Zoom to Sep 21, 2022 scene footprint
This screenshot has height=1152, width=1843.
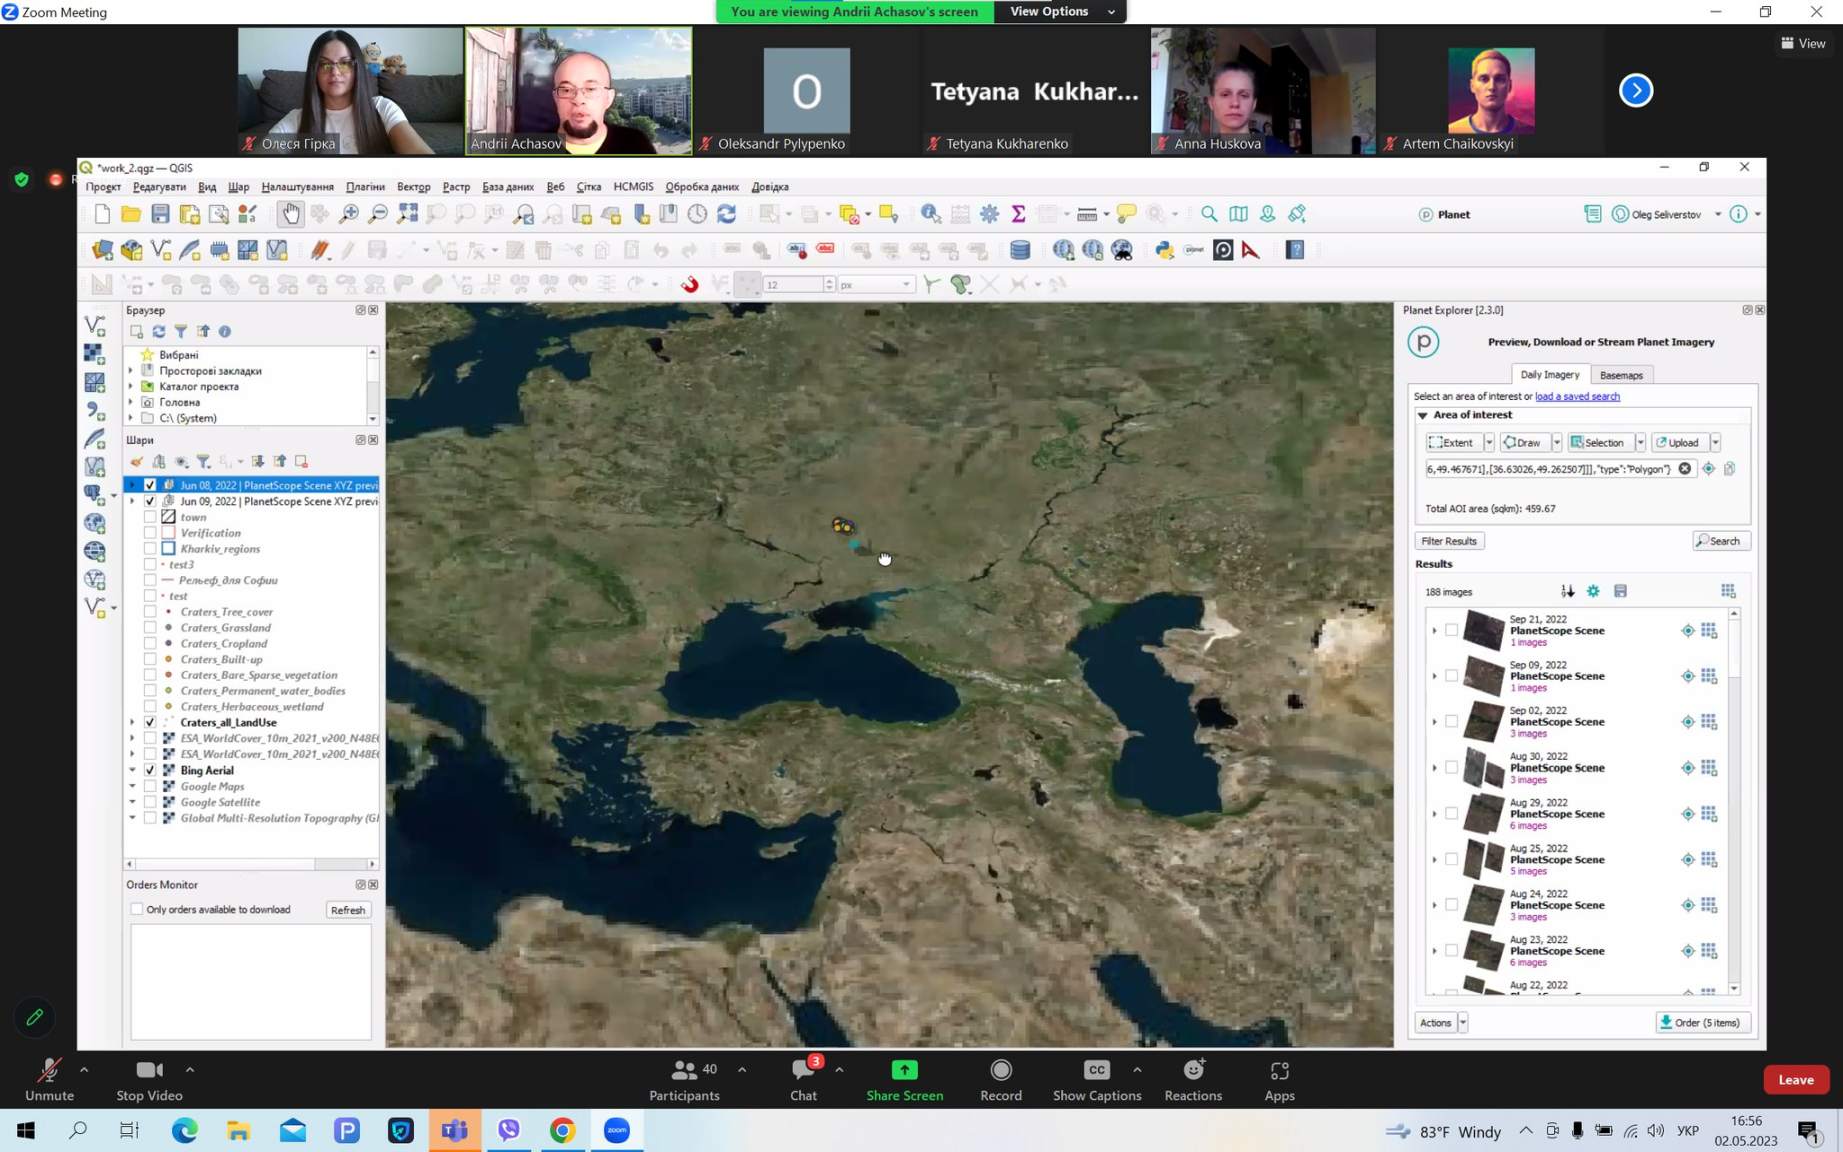click(x=1688, y=630)
